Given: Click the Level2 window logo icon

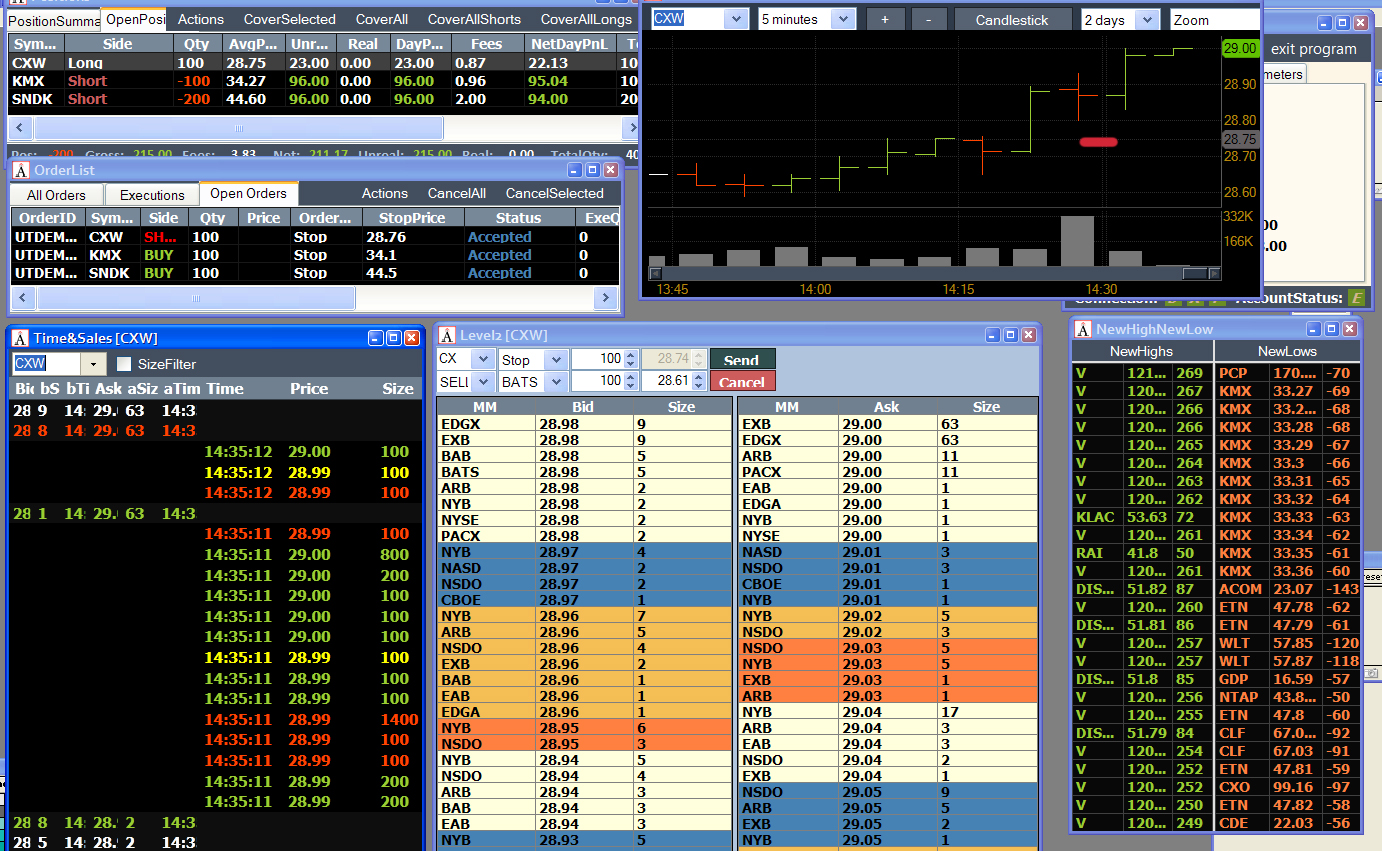Looking at the screenshot, I should (x=447, y=335).
